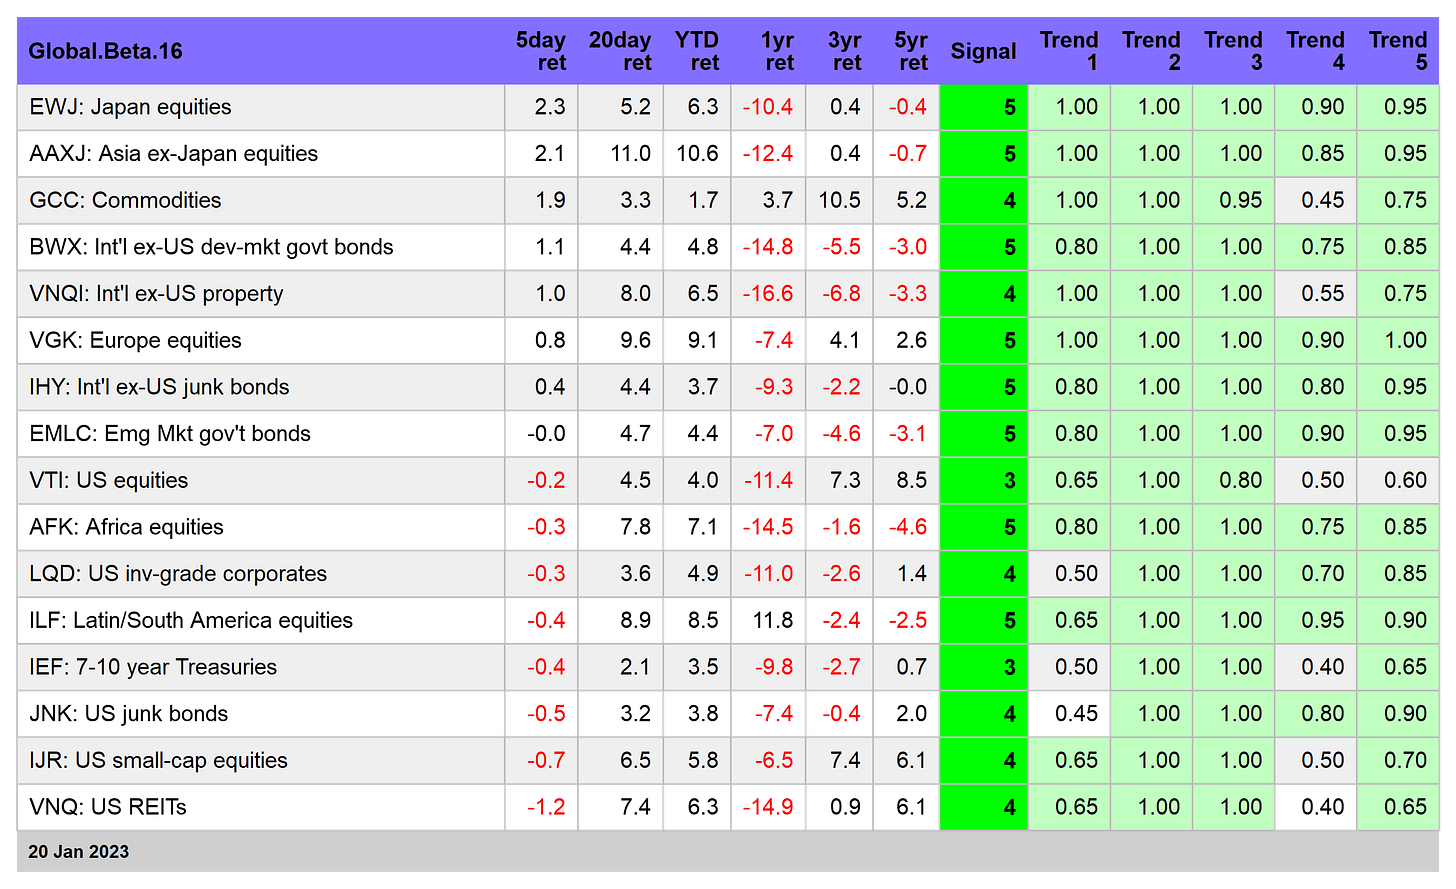Click VNQ's 5day return of -1.2
This screenshot has width=1456, height=889.
[547, 807]
